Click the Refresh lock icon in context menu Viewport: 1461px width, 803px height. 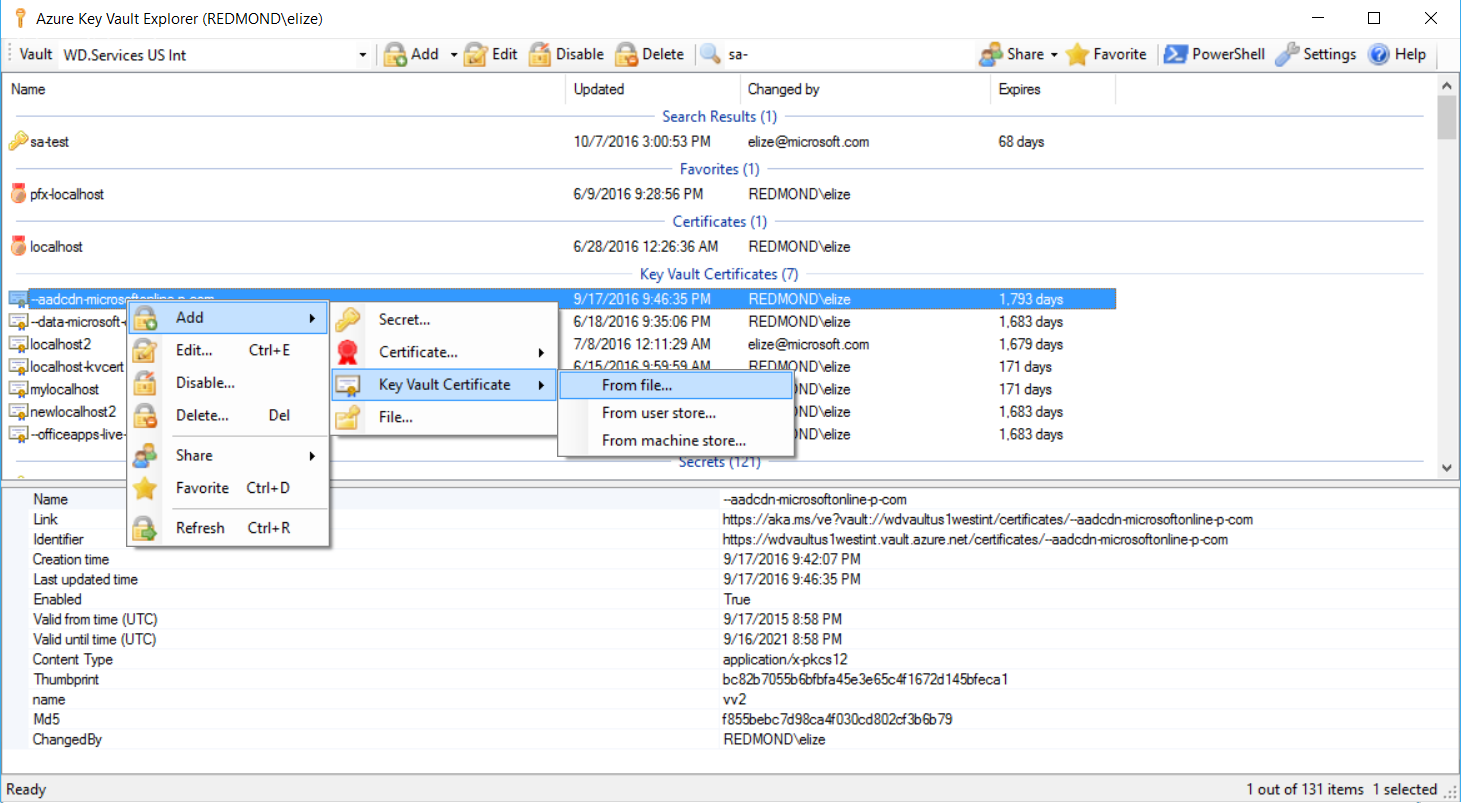146,528
